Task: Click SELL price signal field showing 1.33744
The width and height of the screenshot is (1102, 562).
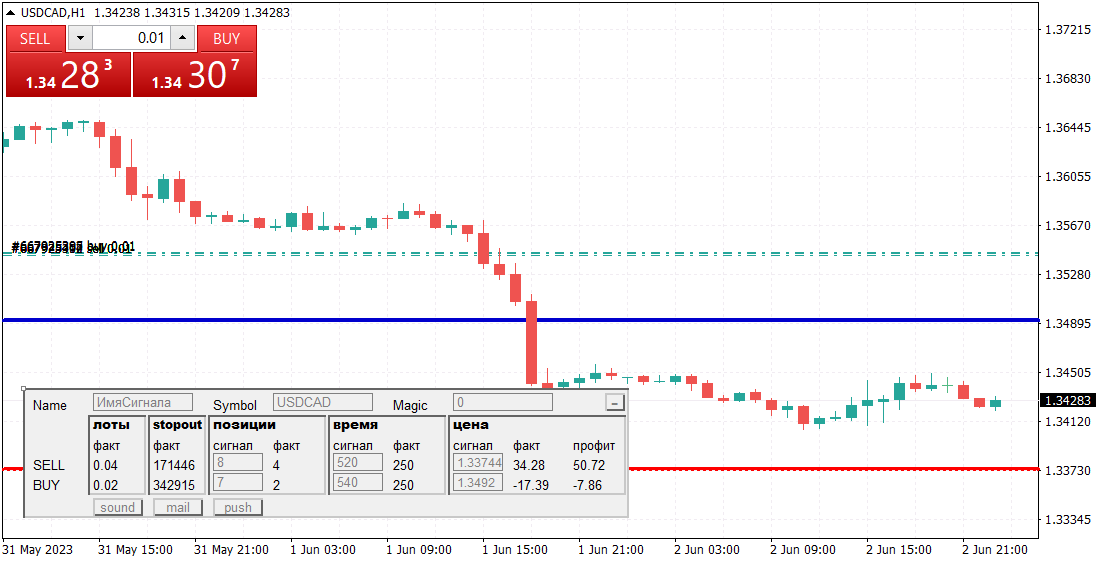Action: tap(478, 462)
